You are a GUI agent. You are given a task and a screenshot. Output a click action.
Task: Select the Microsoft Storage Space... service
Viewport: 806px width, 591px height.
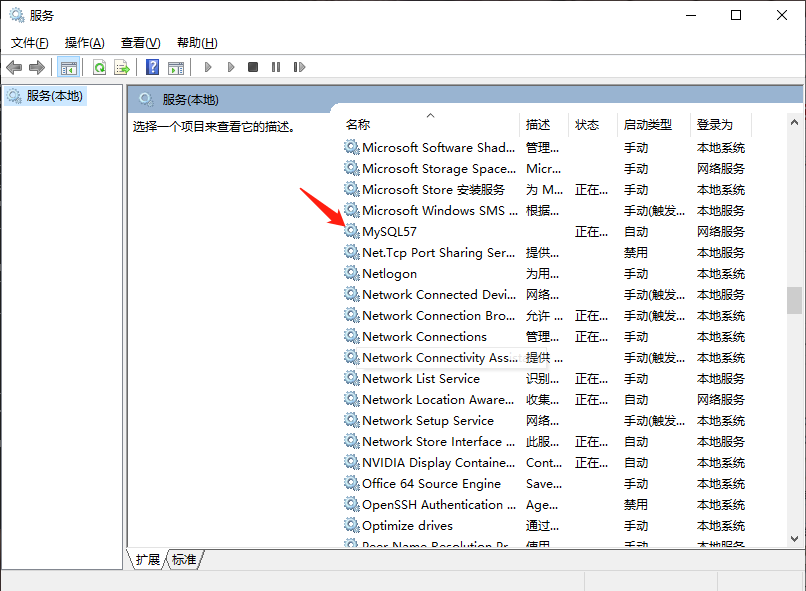pos(438,169)
